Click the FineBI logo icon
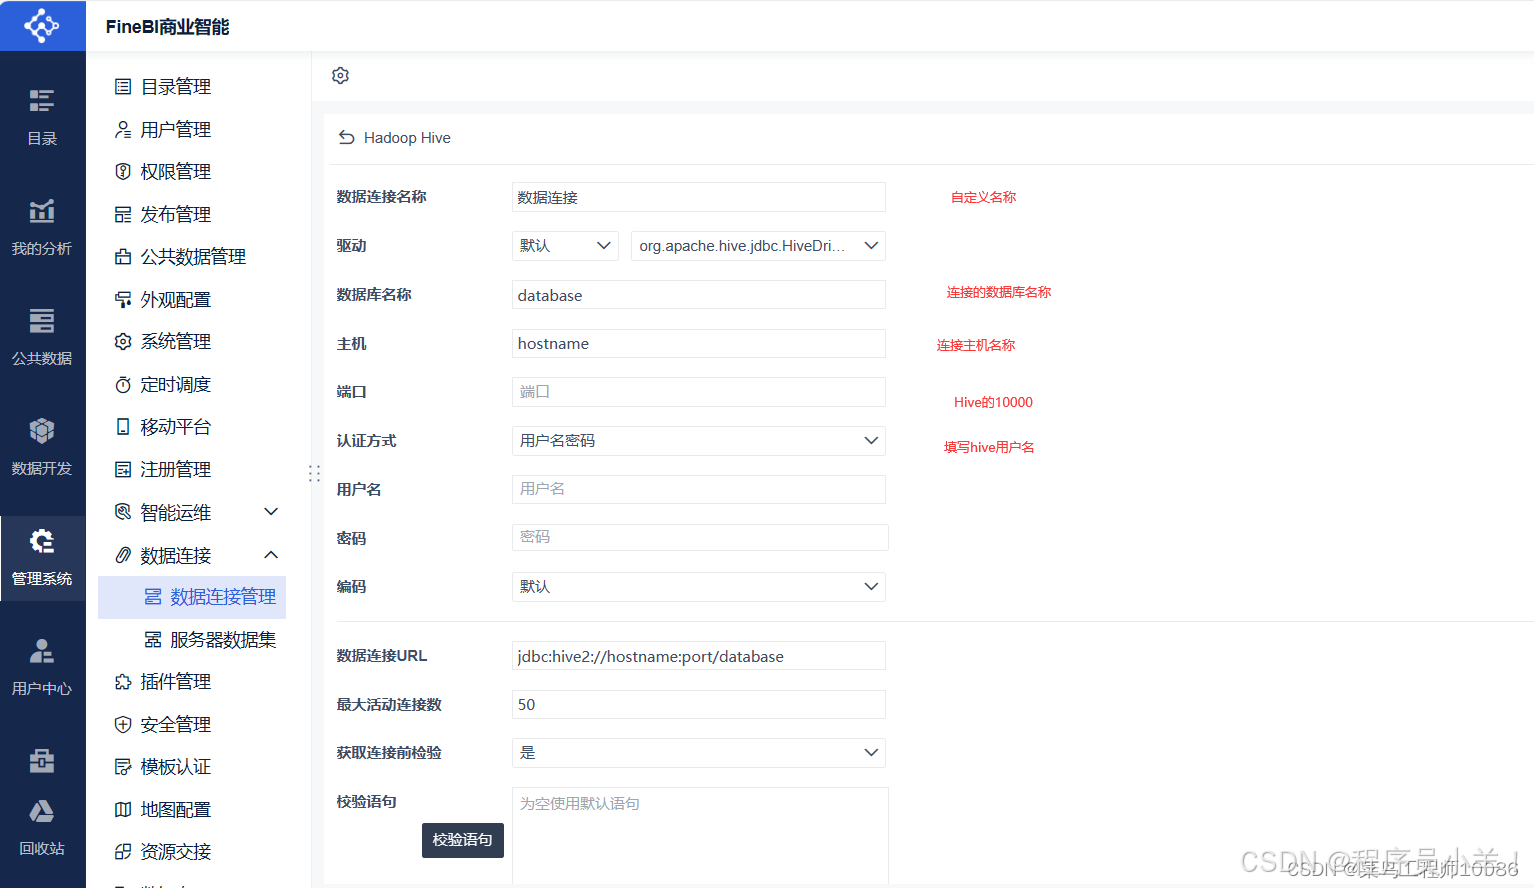This screenshot has height=888, width=1534. click(42, 26)
